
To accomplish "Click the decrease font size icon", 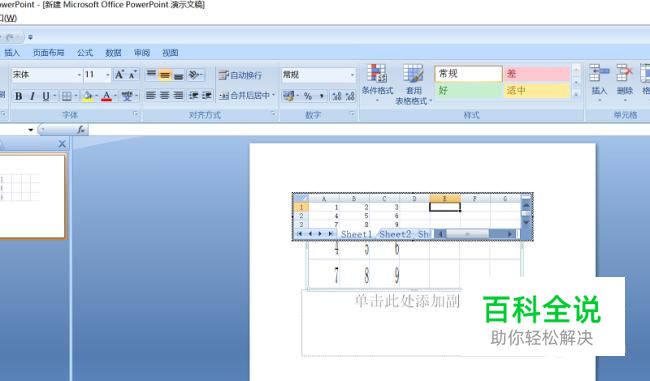I will 133,75.
